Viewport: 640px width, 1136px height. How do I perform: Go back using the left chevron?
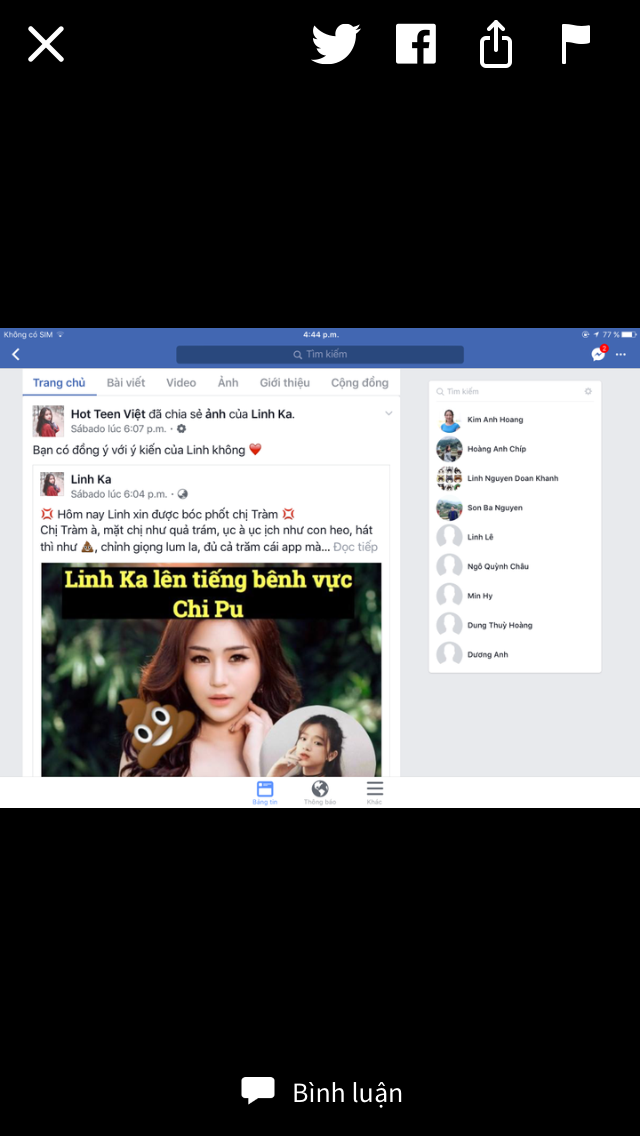[16, 354]
